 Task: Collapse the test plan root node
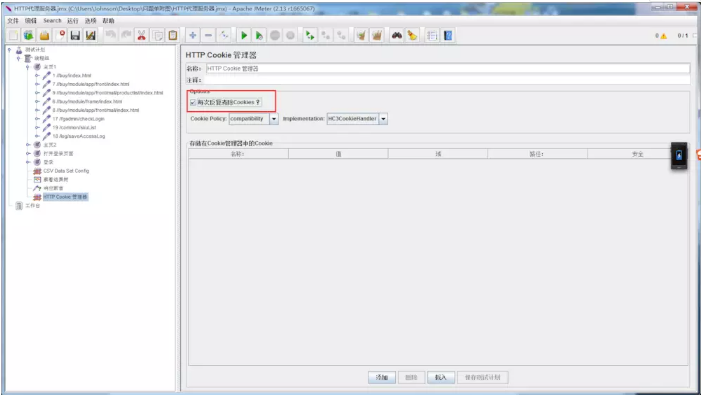(x=9, y=50)
